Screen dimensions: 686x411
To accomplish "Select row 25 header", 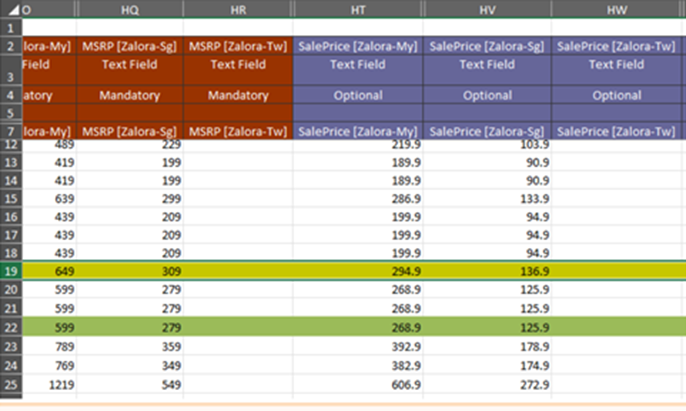I will click(x=11, y=384).
